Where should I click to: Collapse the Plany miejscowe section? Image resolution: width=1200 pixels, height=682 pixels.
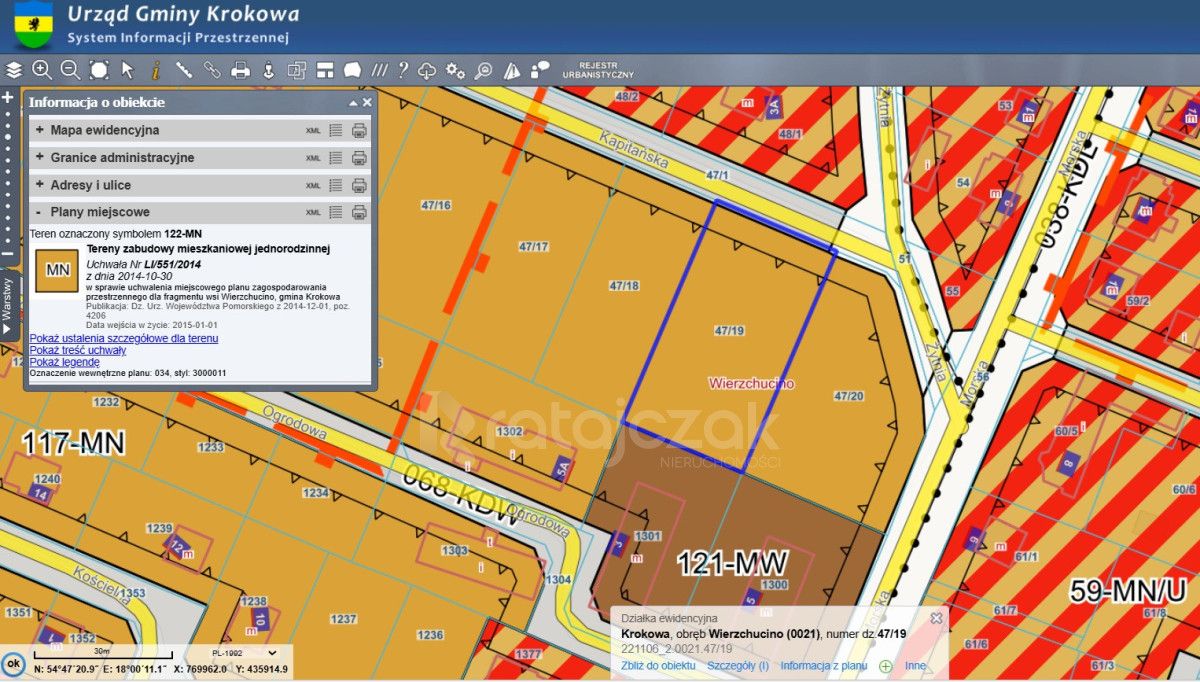pos(40,212)
